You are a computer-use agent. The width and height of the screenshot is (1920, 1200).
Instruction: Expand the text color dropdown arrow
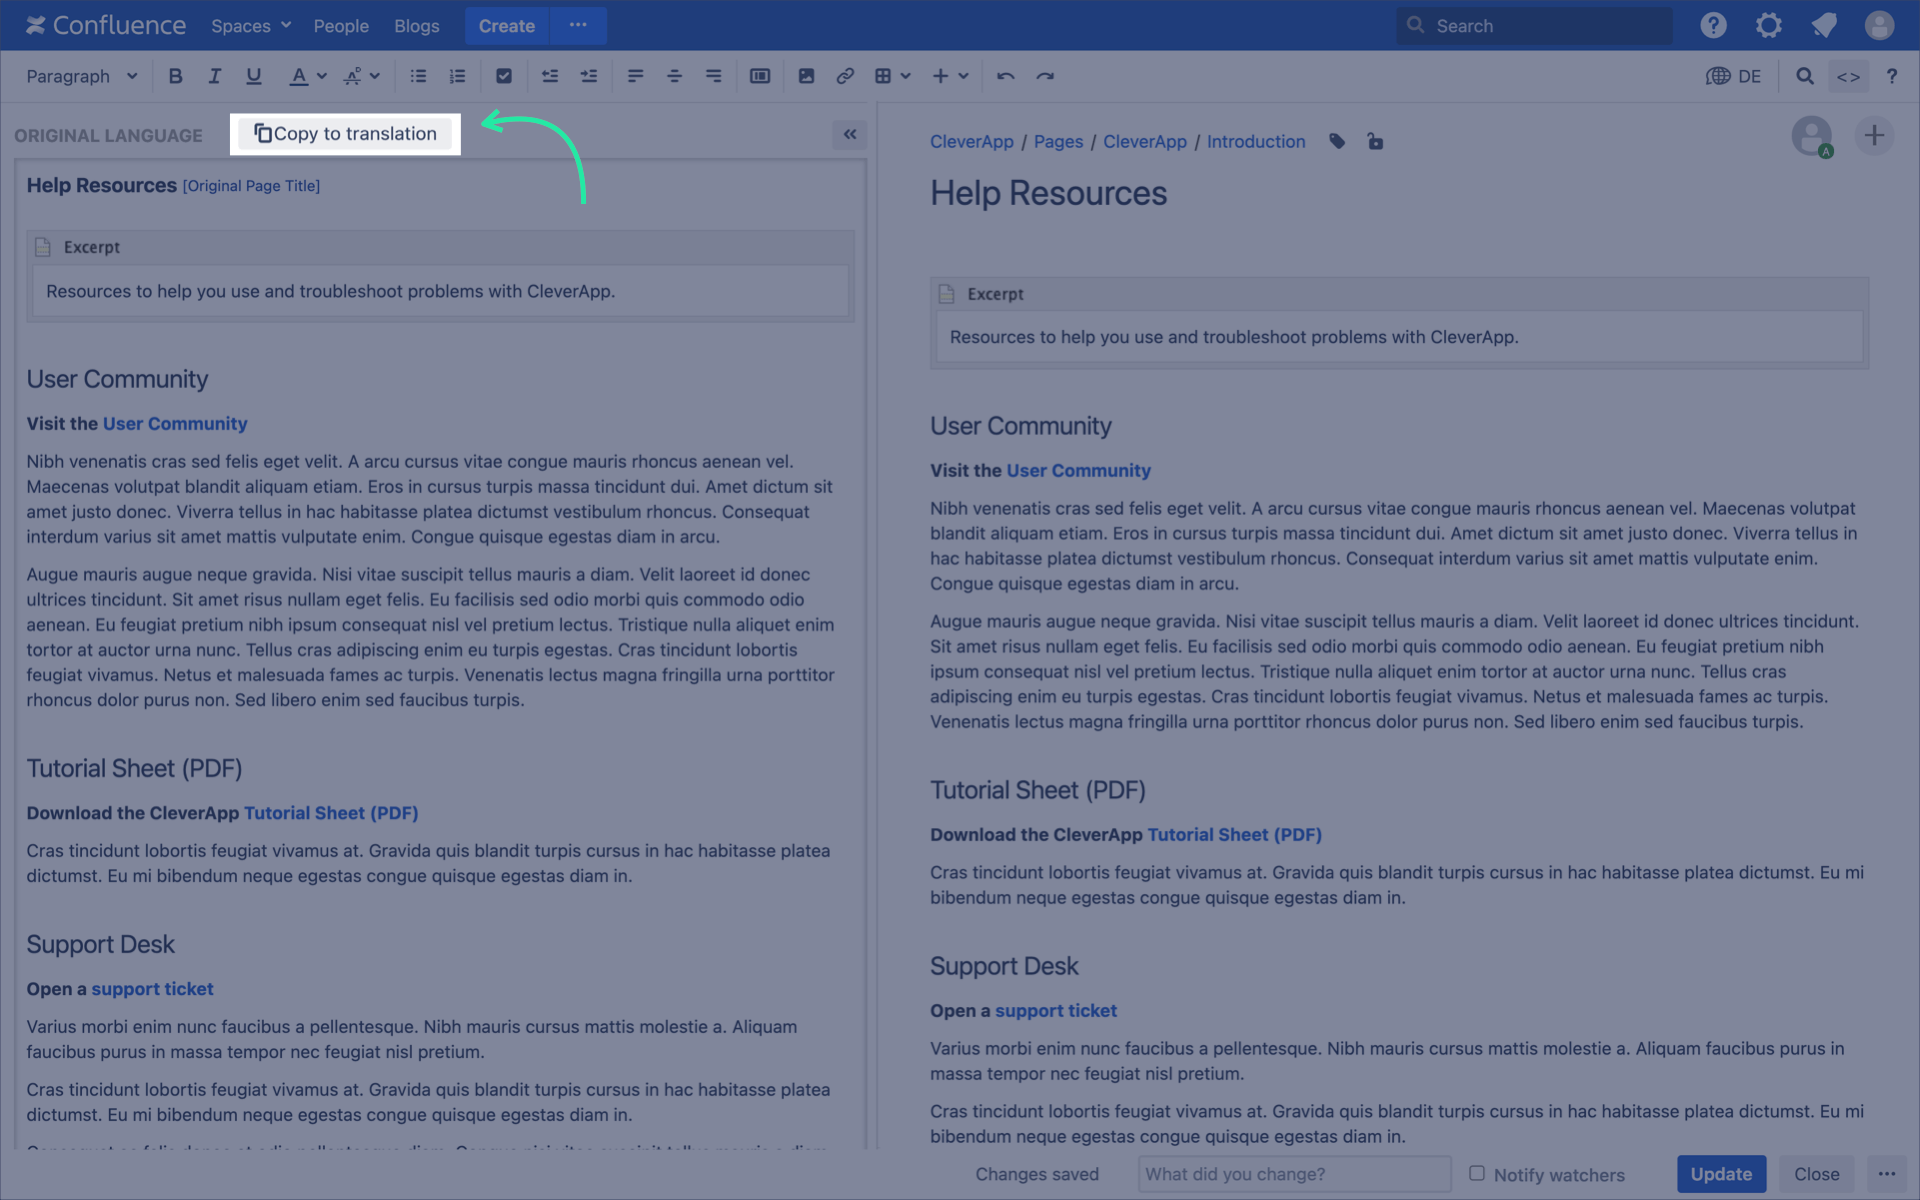[322, 76]
